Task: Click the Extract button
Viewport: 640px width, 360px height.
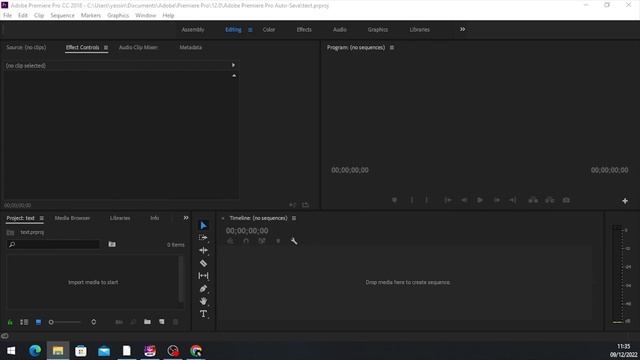Action: pyautogui.click(x=550, y=200)
